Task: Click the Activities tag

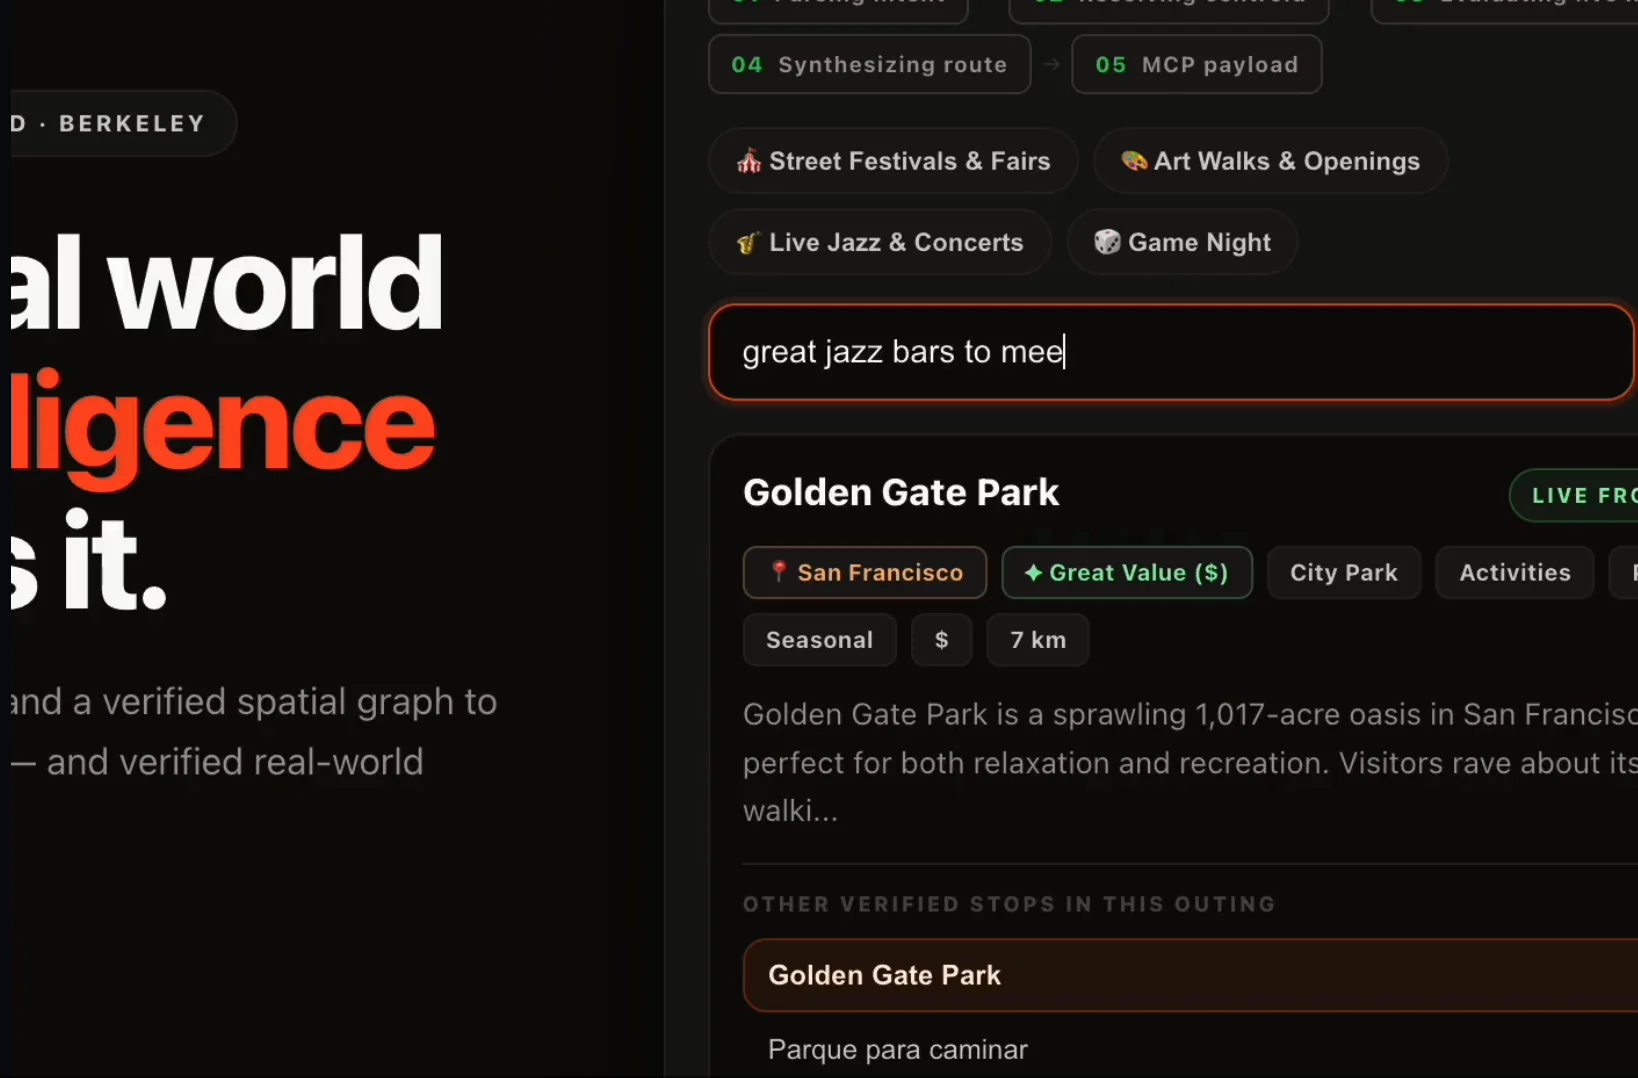Action: pyautogui.click(x=1515, y=572)
